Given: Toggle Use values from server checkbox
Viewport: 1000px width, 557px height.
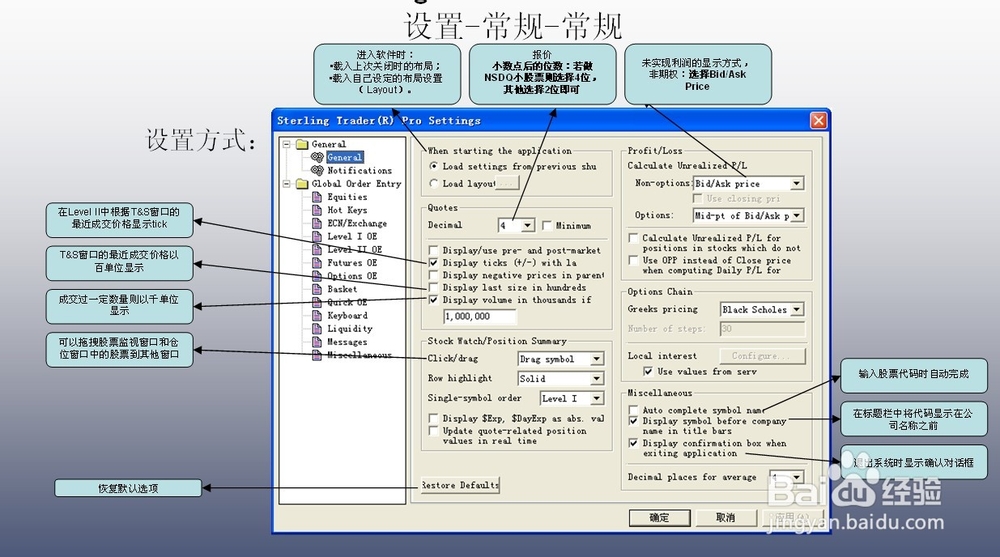Looking at the screenshot, I should (648, 371).
